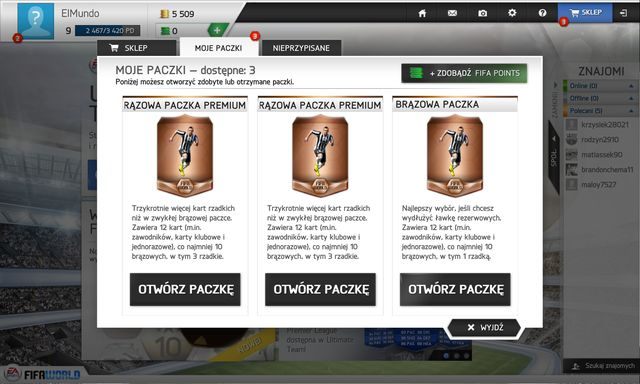Click the WYJDŹ exit button

(484, 327)
